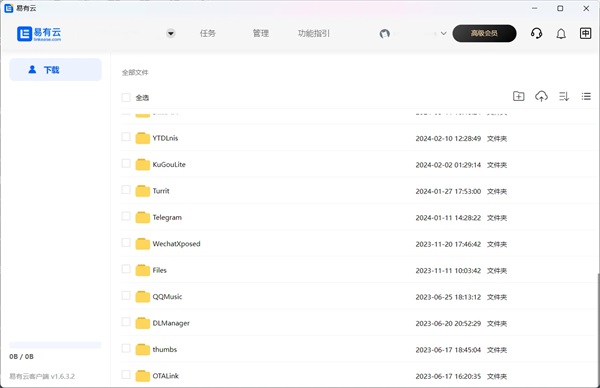Open the 功能指引 tab
Viewport: 600px width, 388px height.
pyautogui.click(x=313, y=33)
